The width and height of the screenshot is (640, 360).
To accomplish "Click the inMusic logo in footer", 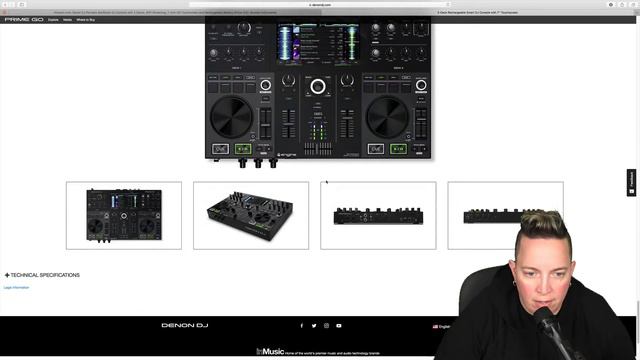I will 270,351.
